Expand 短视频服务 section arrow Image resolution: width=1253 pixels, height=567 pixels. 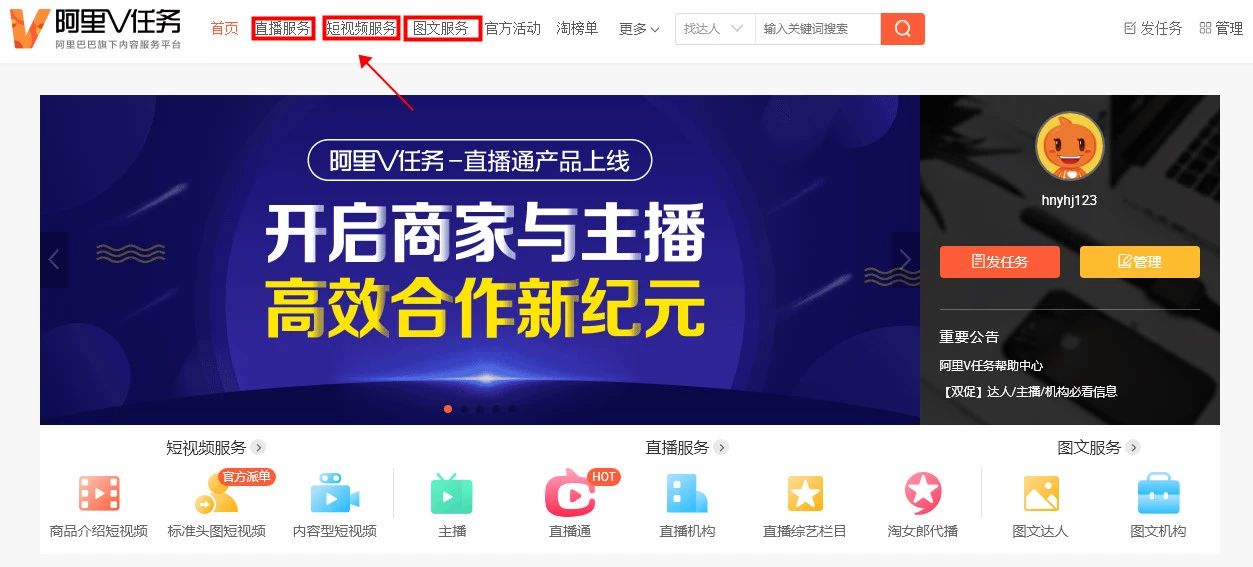[258, 448]
